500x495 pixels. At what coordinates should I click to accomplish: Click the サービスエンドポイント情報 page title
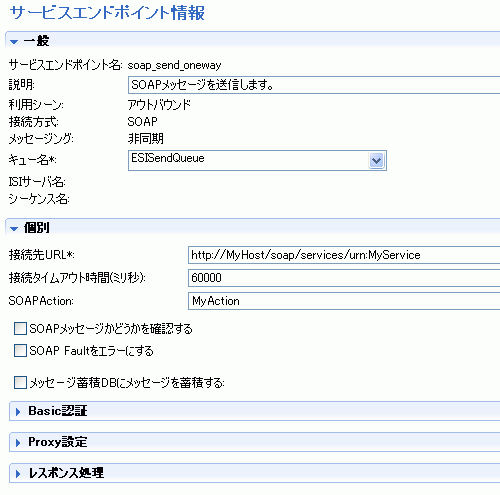pyautogui.click(x=107, y=13)
